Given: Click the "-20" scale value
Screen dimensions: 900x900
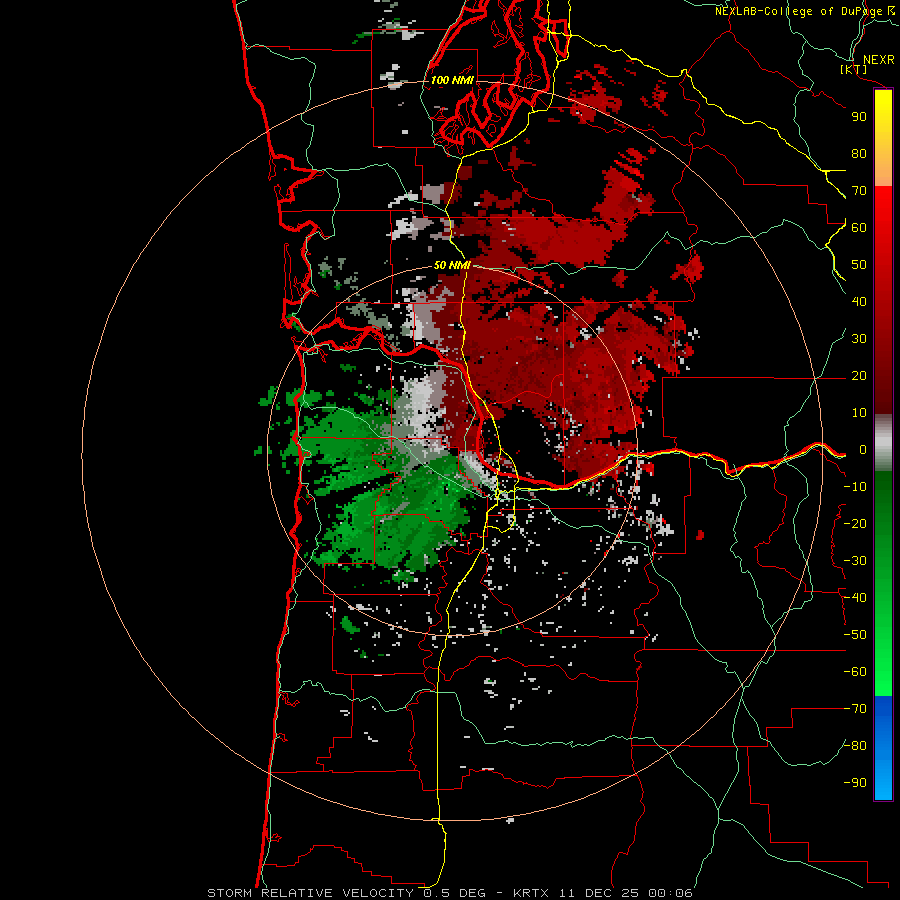Looking at the screenshot, I should (x=855, y=524).
